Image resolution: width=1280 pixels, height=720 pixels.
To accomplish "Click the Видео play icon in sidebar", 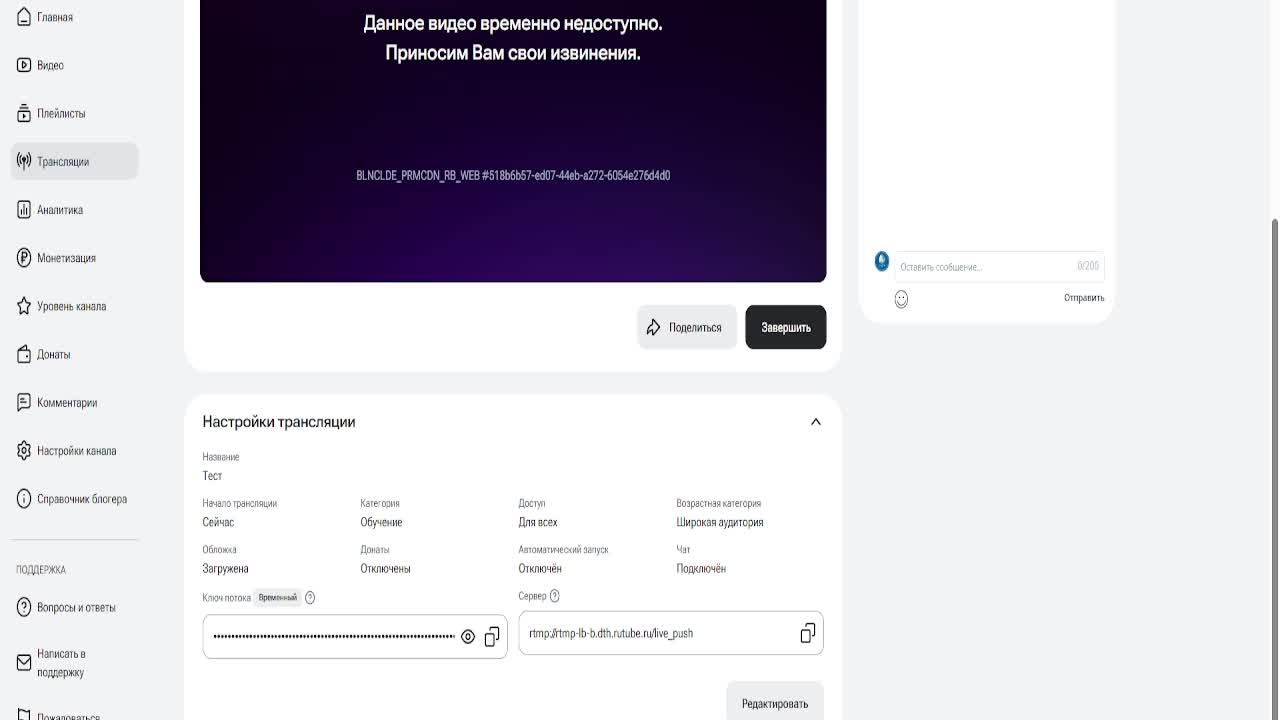I will tap(24, 65).
